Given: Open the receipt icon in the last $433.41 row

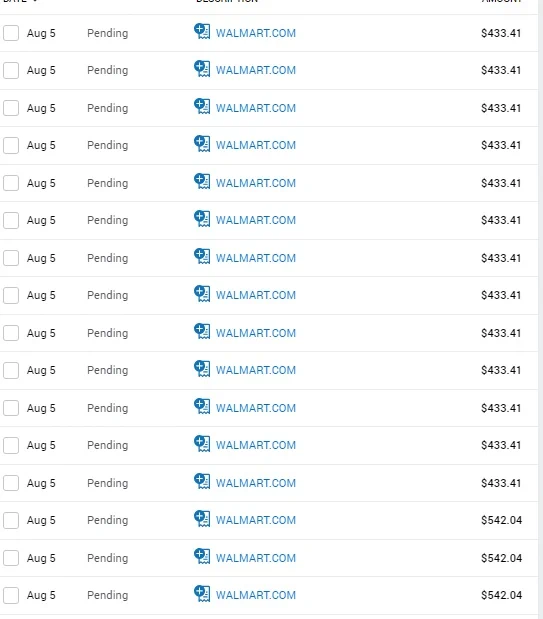Looking at the screenshot, I should [x=202, y=482].
